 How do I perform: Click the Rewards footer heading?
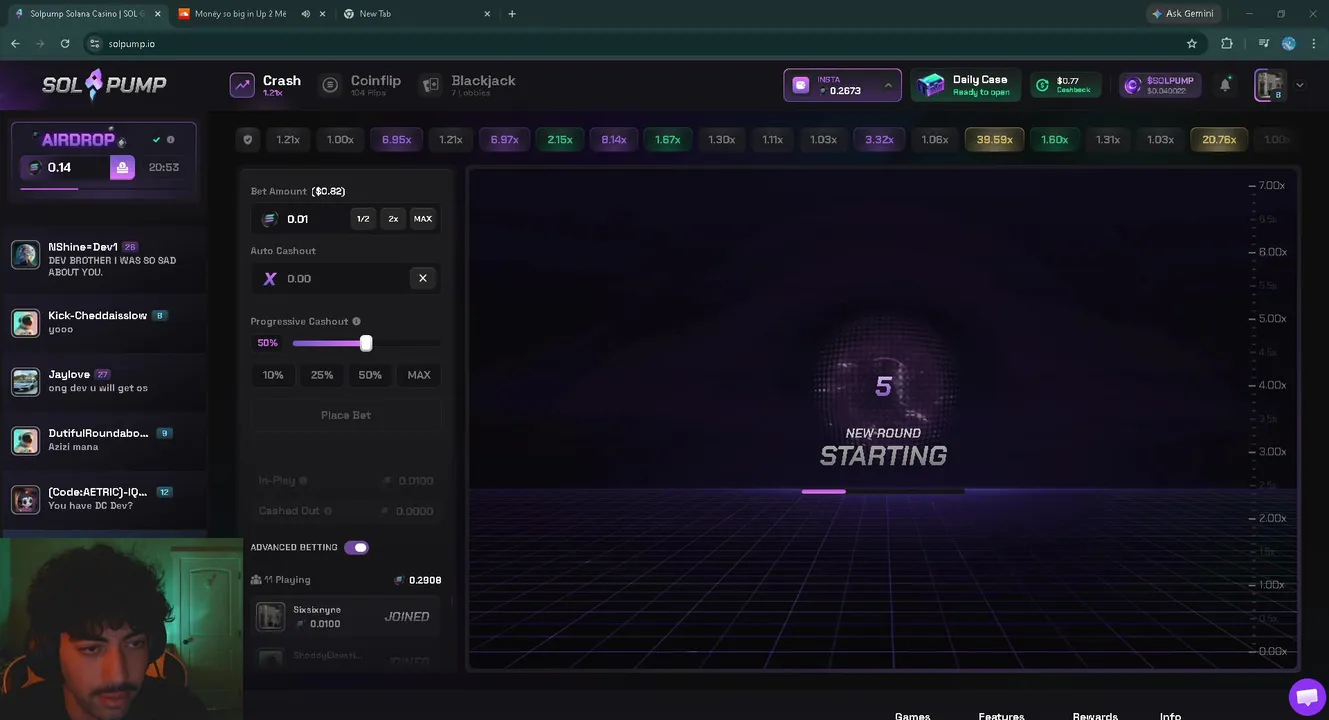click(1095, 714)
